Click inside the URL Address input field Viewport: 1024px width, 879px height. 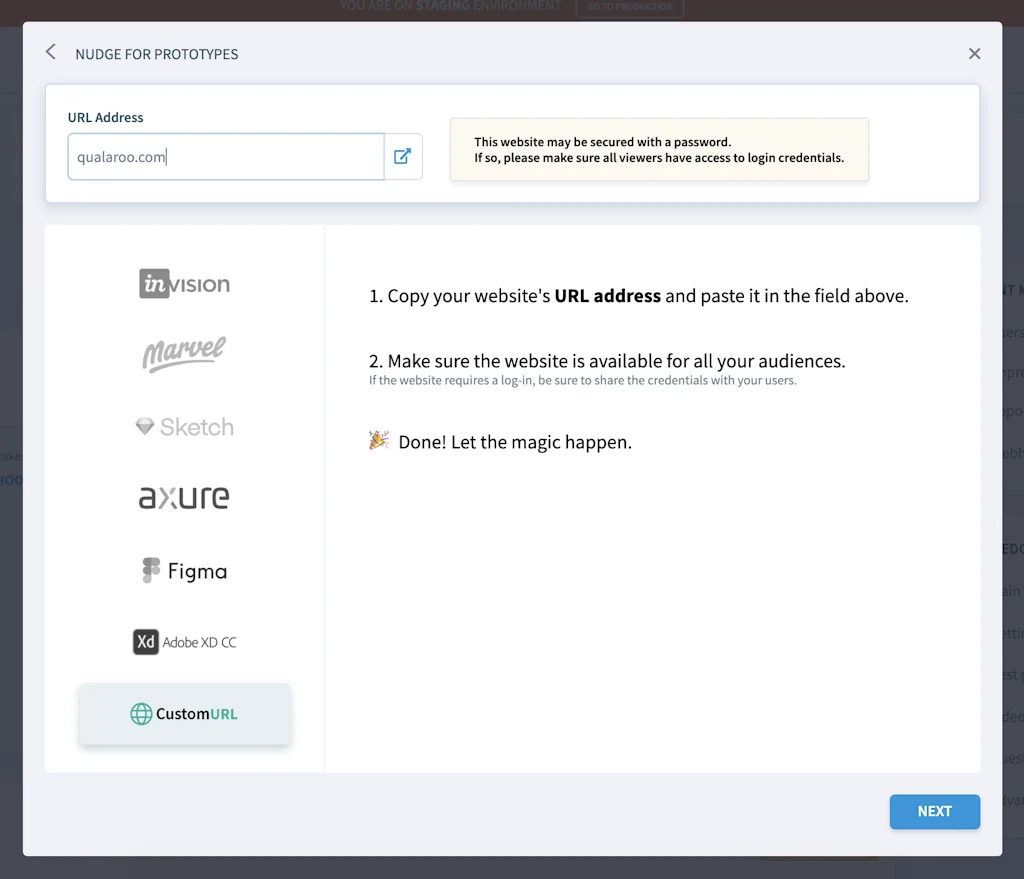coord(225,156)
